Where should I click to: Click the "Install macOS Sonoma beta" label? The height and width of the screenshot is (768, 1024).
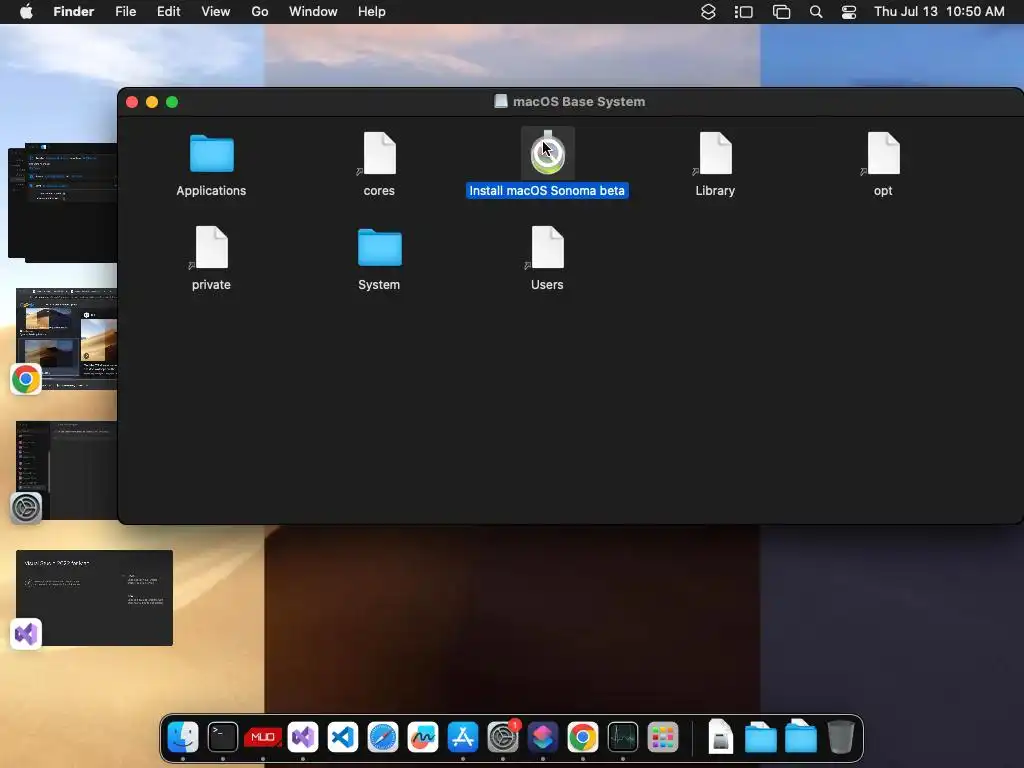pos(547,191)
